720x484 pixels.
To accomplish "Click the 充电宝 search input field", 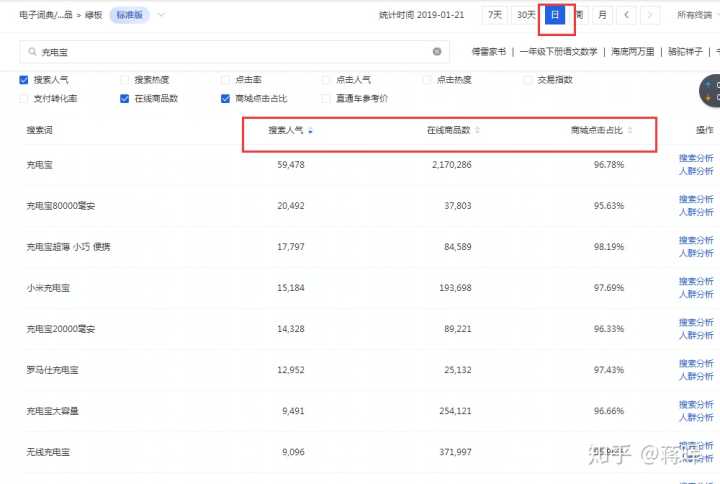I will pos(230,51).
